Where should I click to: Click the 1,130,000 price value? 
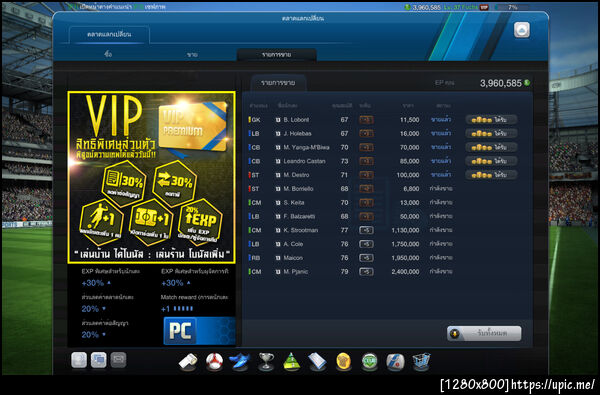click(405, 230)
